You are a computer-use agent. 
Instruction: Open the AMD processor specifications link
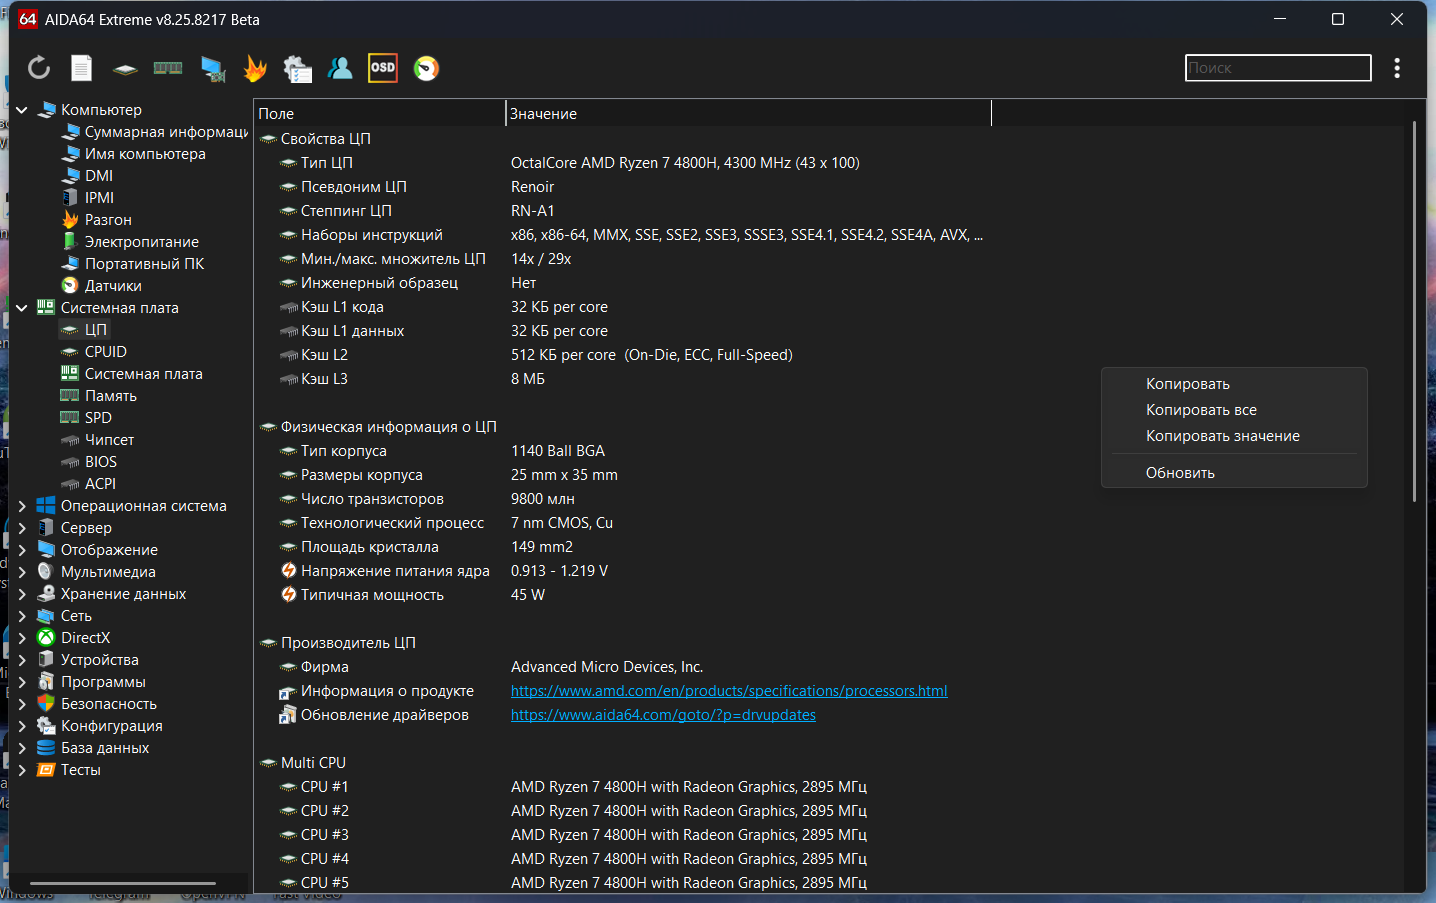coord(728,691)
